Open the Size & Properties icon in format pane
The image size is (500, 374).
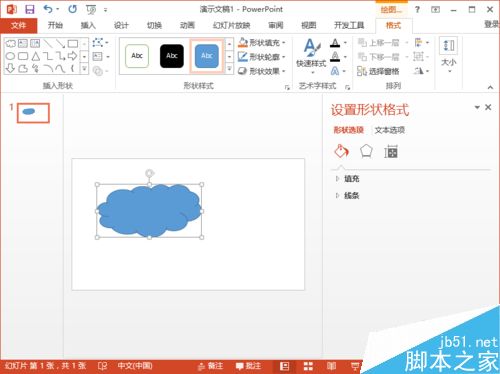point(391,152)
